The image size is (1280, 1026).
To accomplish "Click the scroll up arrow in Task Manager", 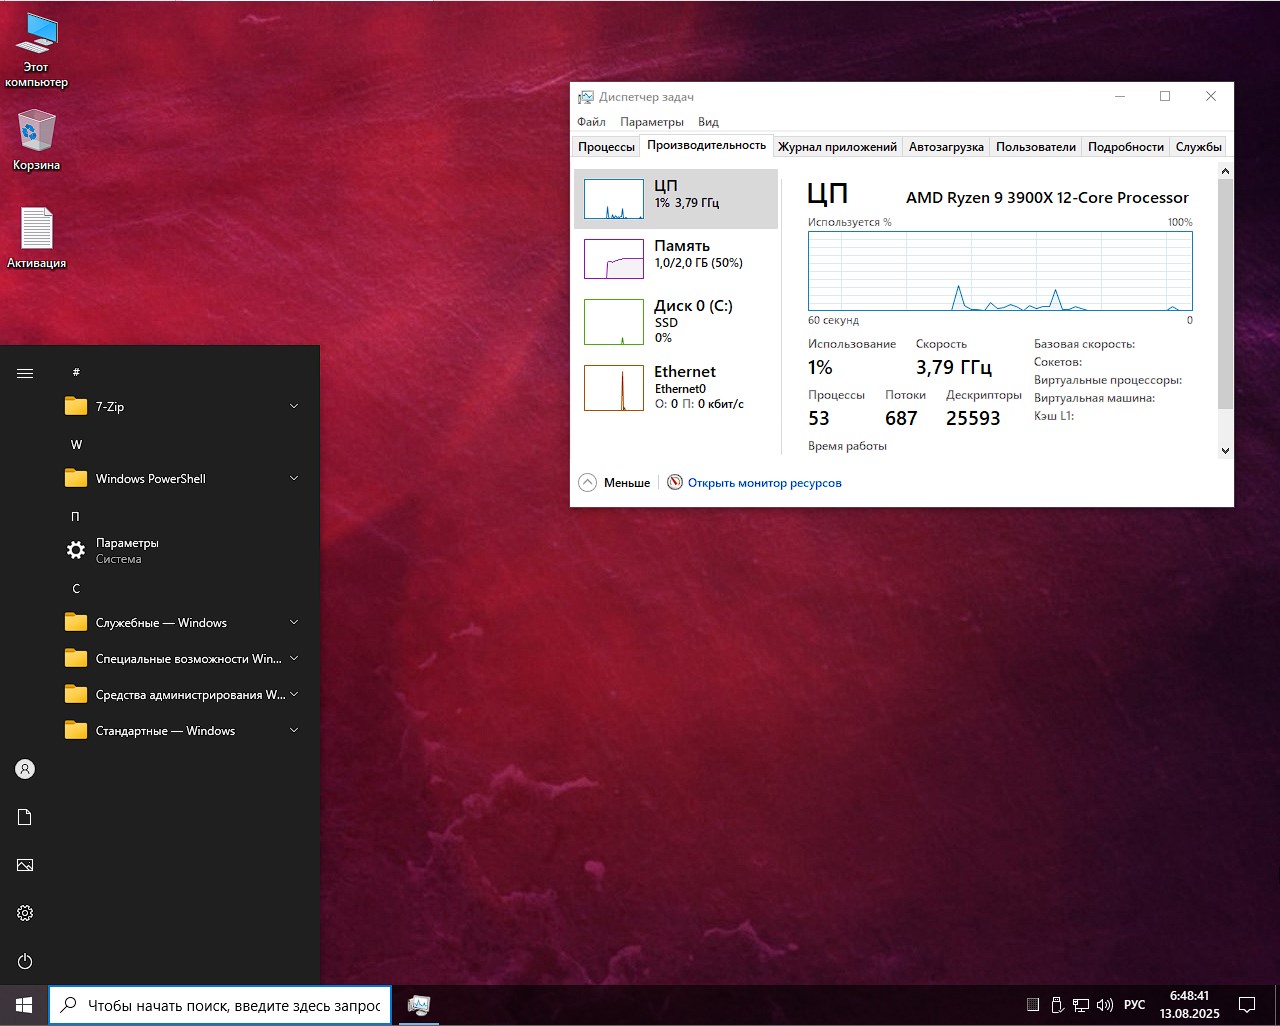I will (x=1225, y=172).
